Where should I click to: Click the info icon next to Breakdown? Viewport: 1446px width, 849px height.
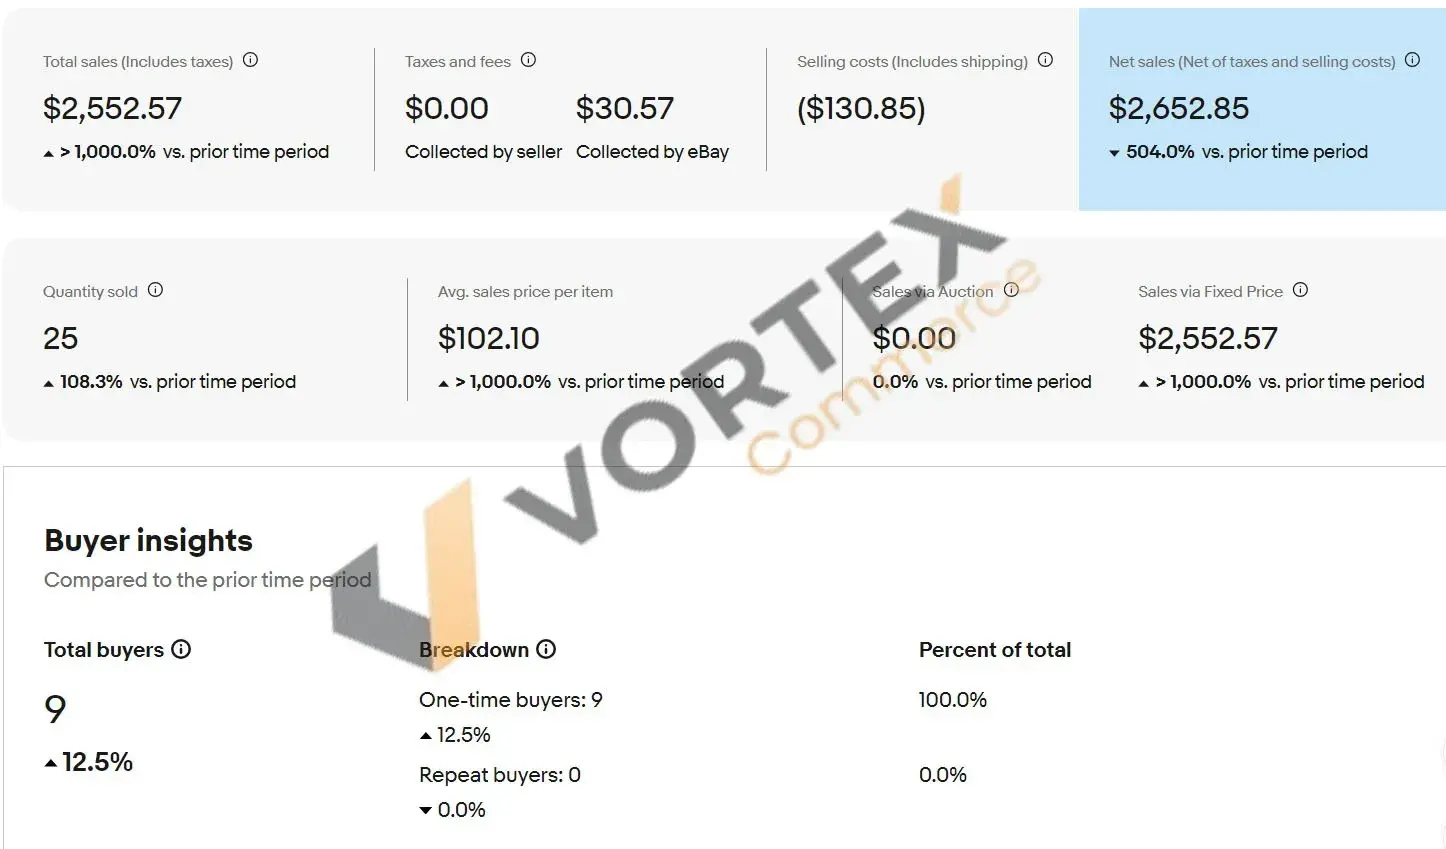pos(546,649)
